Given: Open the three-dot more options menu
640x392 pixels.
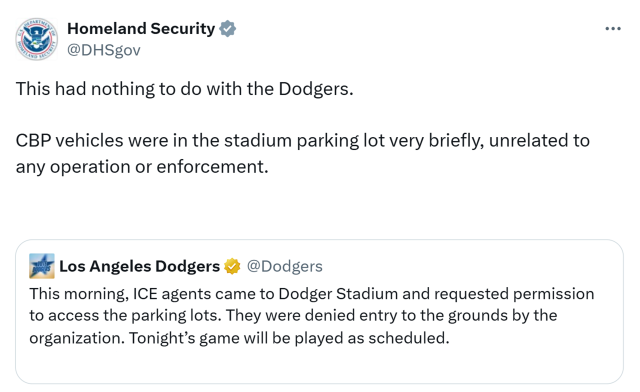Looking at the screenshot, I should pyautogui.click(x=613, y=29).
